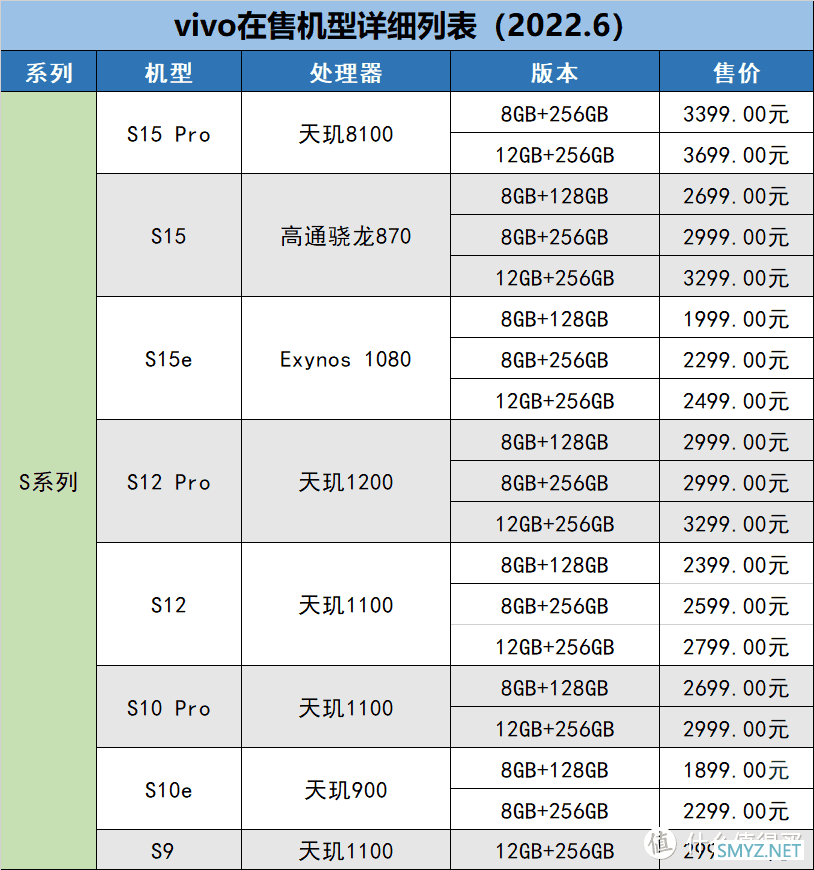Image resolution: width=814 pixels, height=870 pixels.
Task: Click the 8GB+128GB version priced 2399.00元
Action: point(555,564)
